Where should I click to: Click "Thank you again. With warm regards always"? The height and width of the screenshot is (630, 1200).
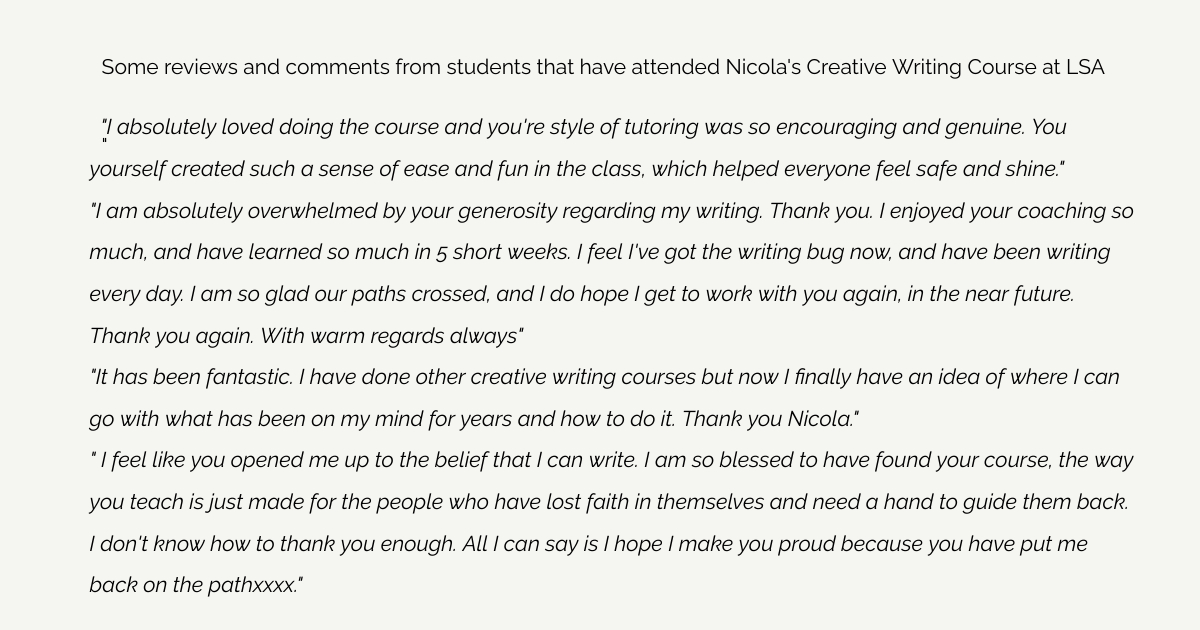point(306,337)
